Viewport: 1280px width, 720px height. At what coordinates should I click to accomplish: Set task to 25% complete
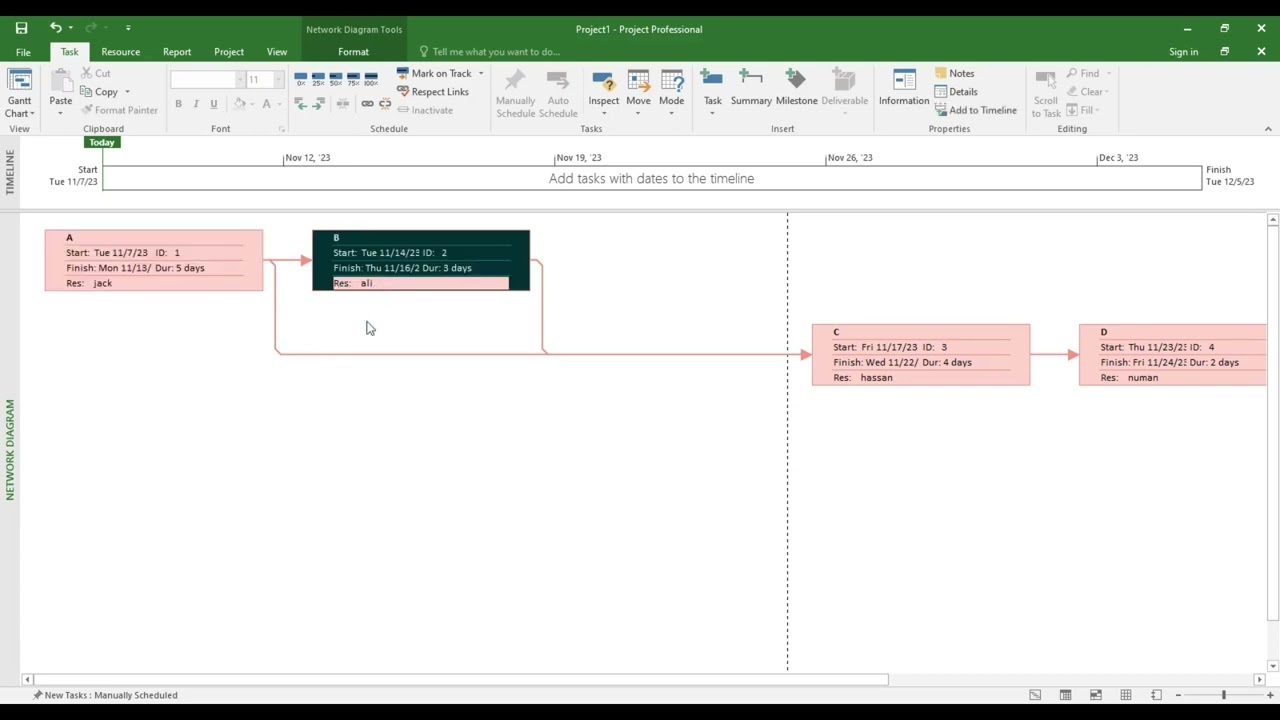click(x=318, y=78)
